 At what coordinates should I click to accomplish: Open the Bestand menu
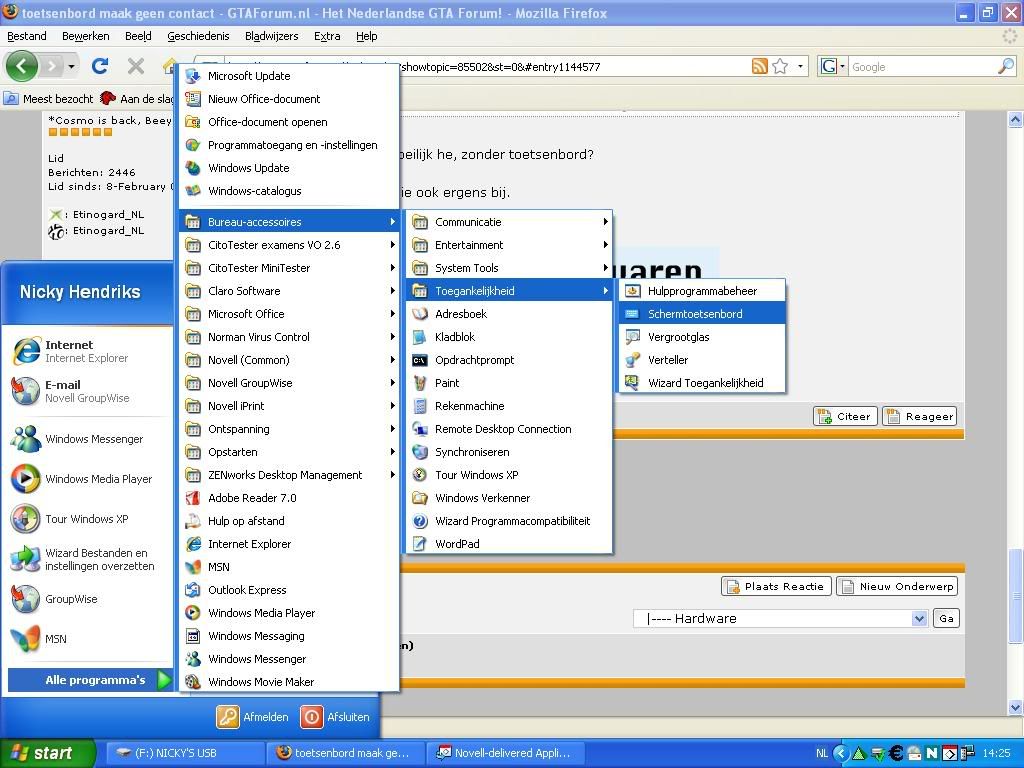coord(27,36)
